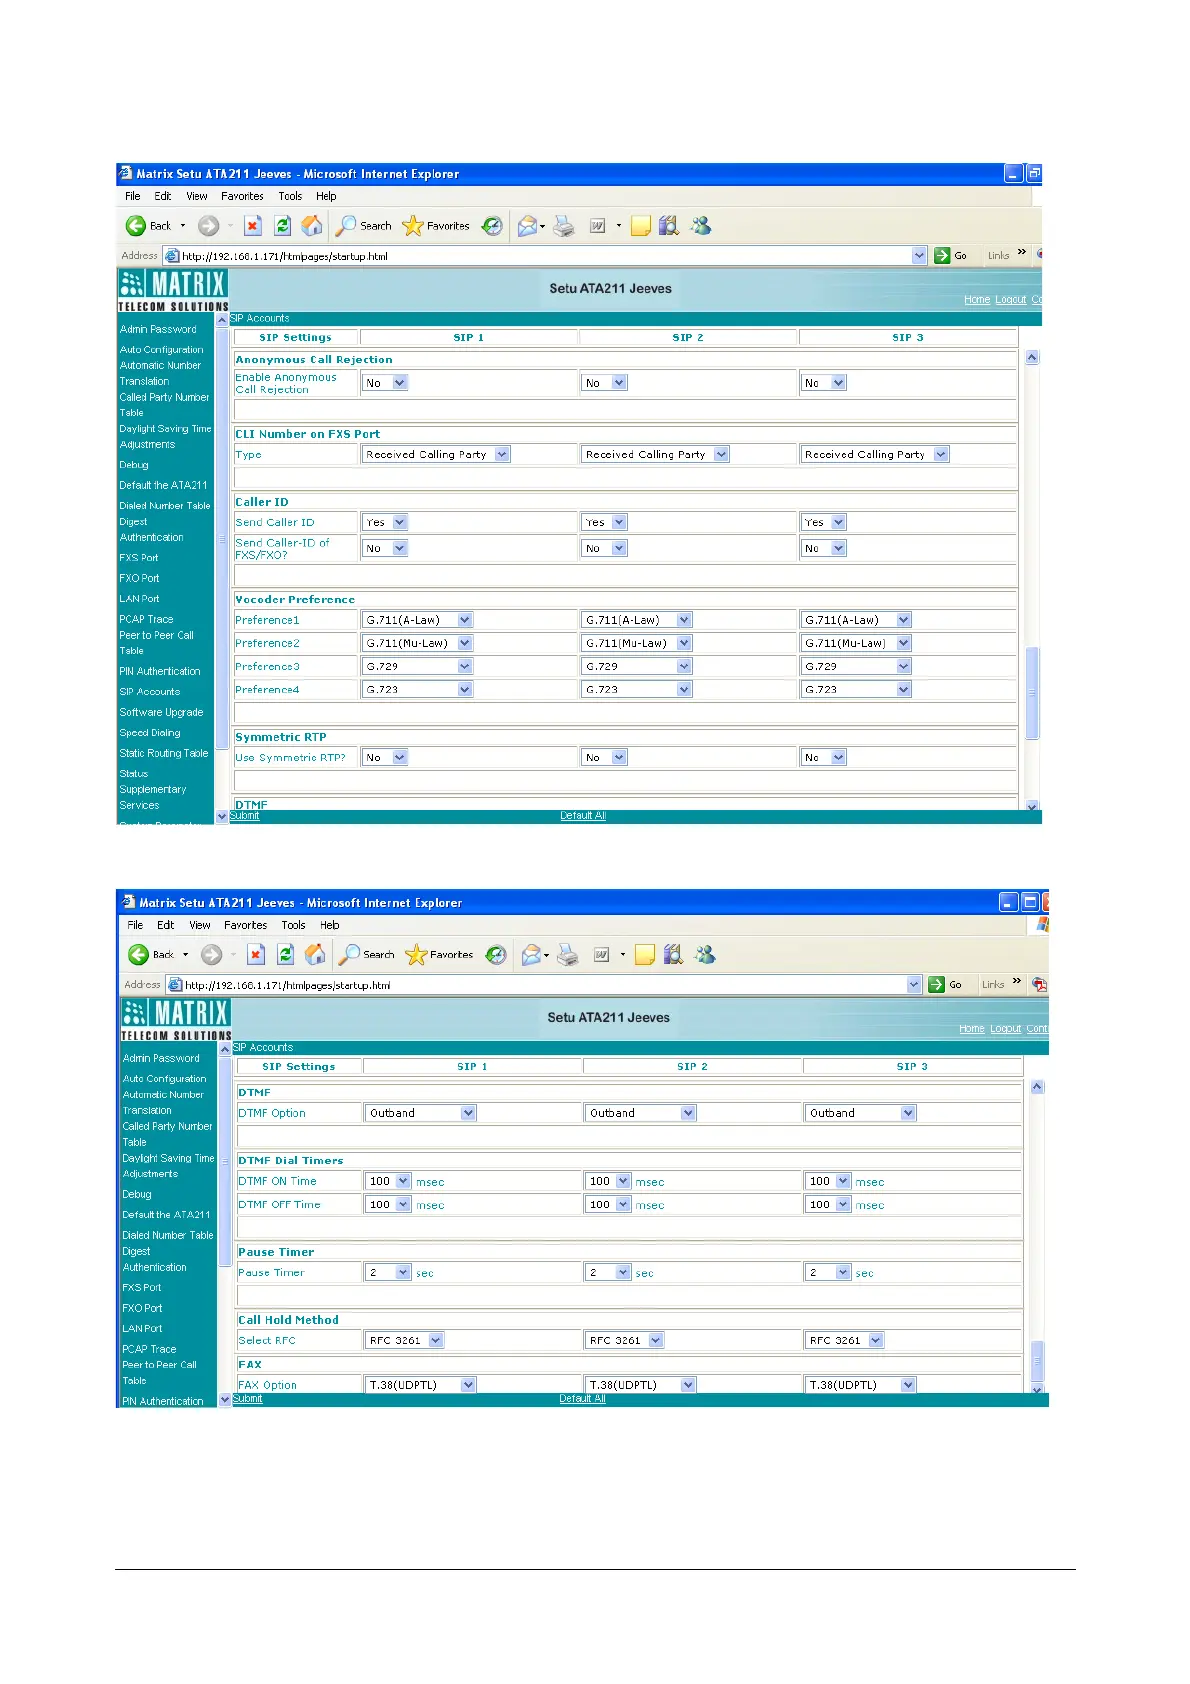Image resolution: width=1190 pixels, height=1684 pixels.
Task: Click the Print icon in the upper window
Action: click(x=564, y=226)
